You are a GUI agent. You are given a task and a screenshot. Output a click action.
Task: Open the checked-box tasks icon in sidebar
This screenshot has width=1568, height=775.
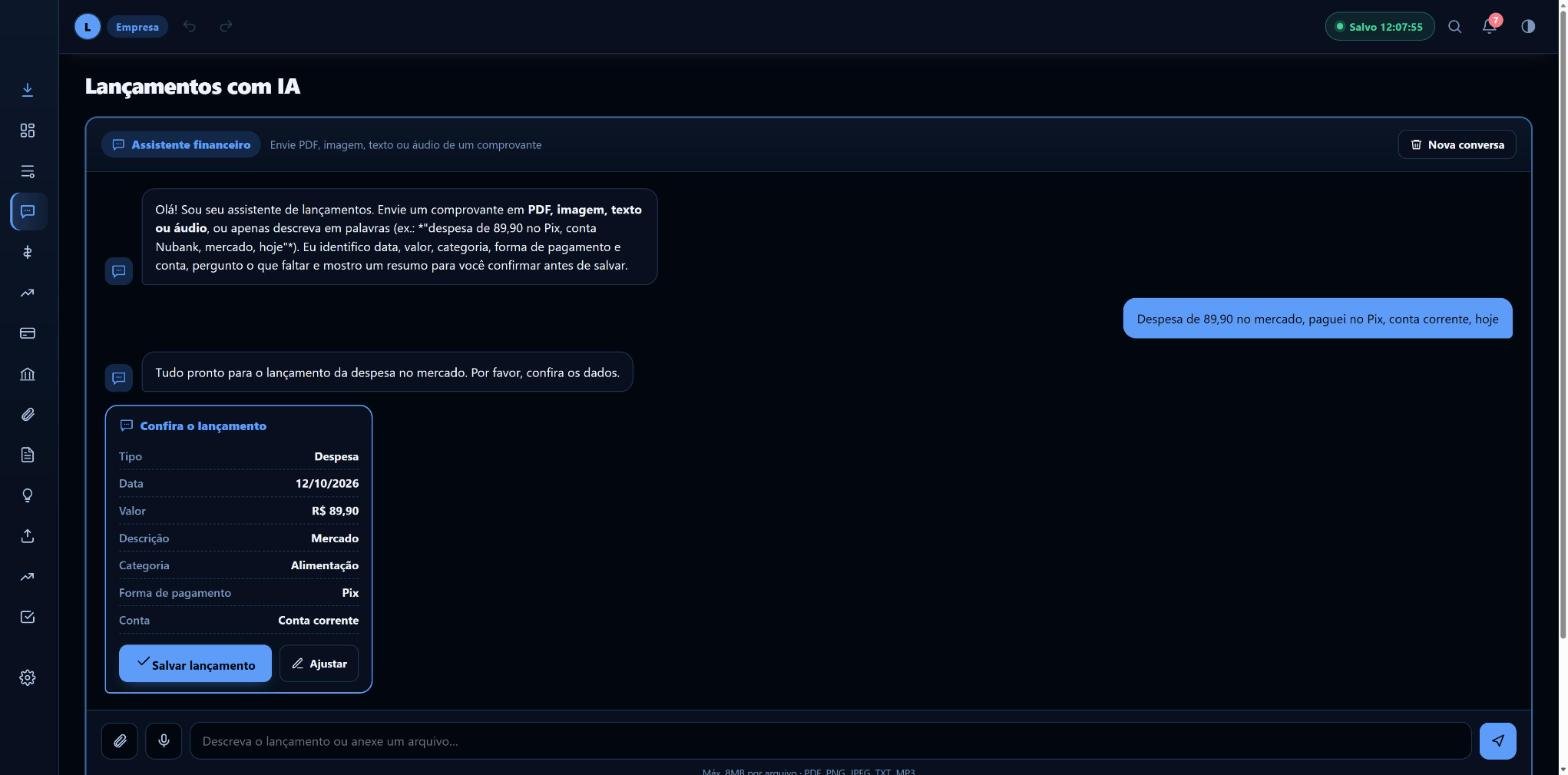[x=27, y=617]
